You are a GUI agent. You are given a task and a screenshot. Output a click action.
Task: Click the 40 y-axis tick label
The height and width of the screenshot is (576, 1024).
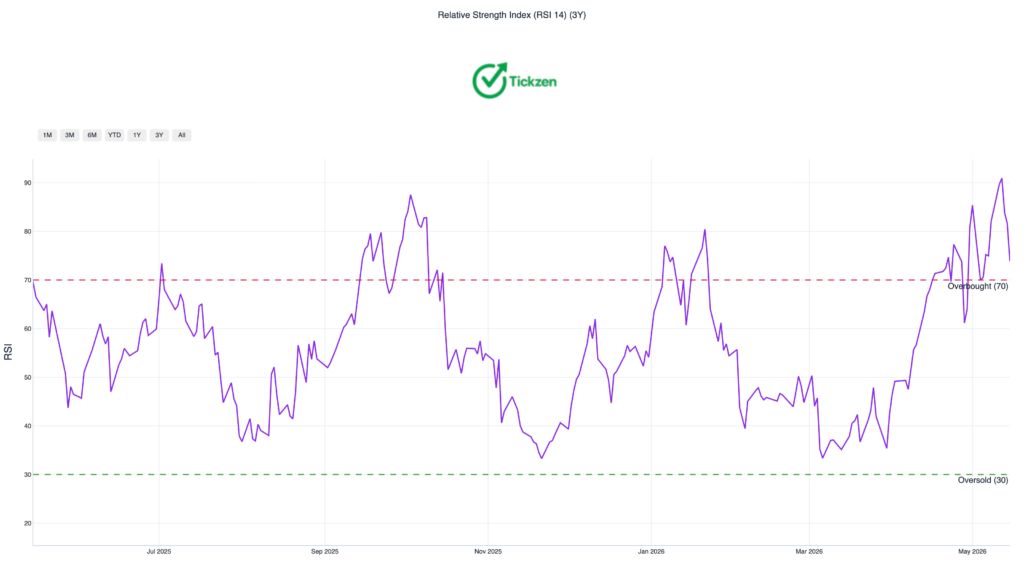(27, 426)
